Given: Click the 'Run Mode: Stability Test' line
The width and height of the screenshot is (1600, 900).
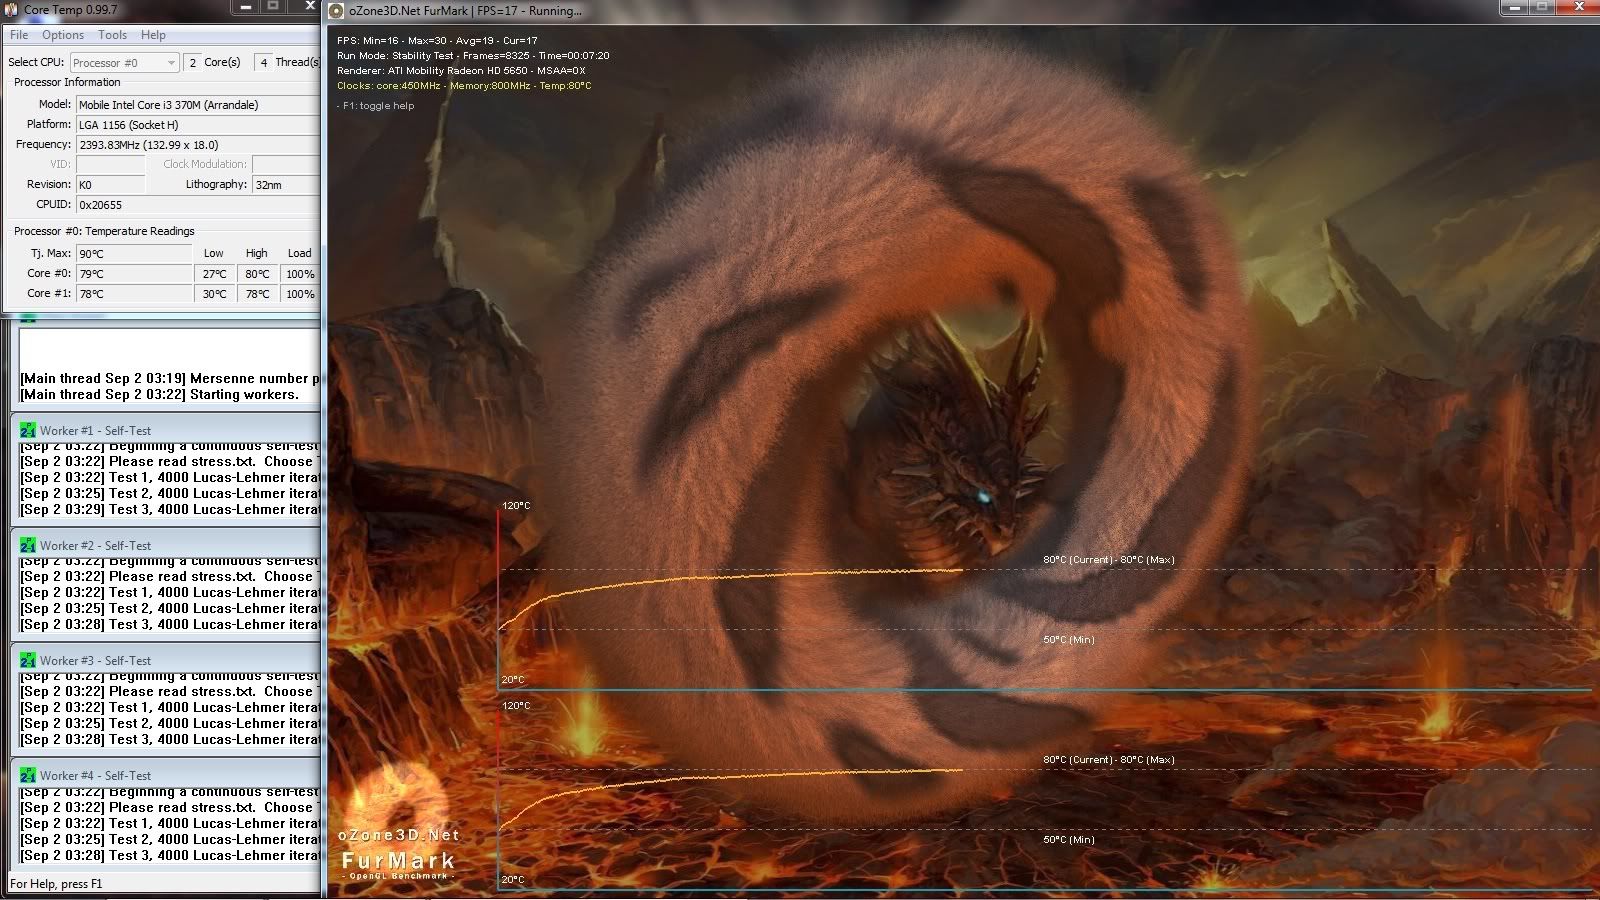Looking at the screenshot, I should [473, 56].
